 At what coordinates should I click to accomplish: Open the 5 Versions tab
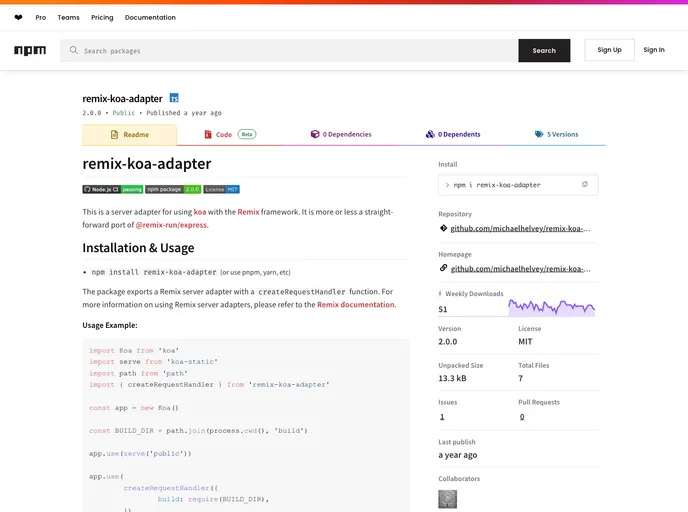pos(556,134)
